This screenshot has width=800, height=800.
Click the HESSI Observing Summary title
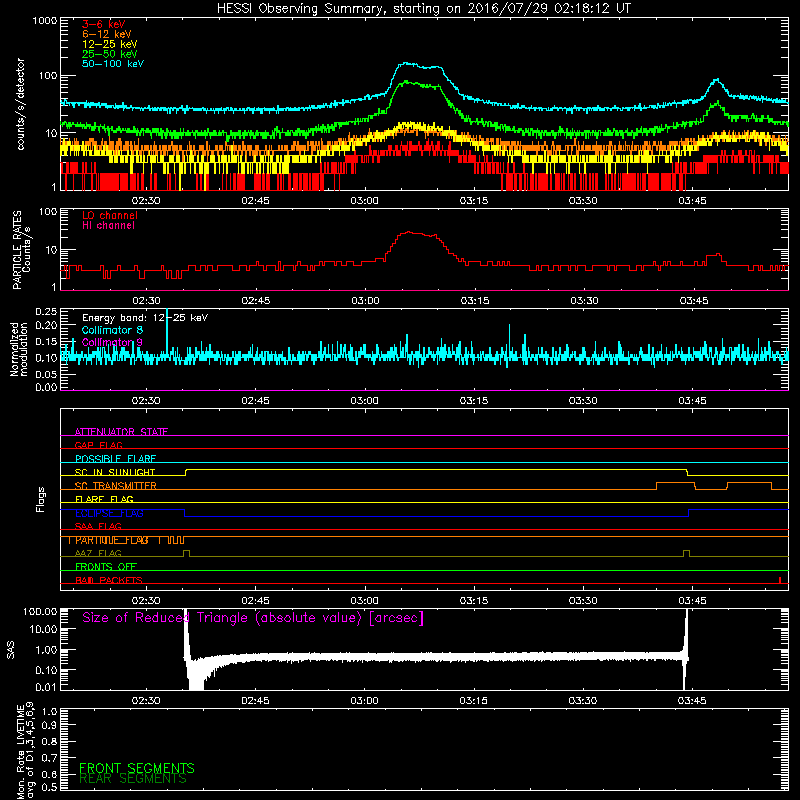click(x=424, y=9)
